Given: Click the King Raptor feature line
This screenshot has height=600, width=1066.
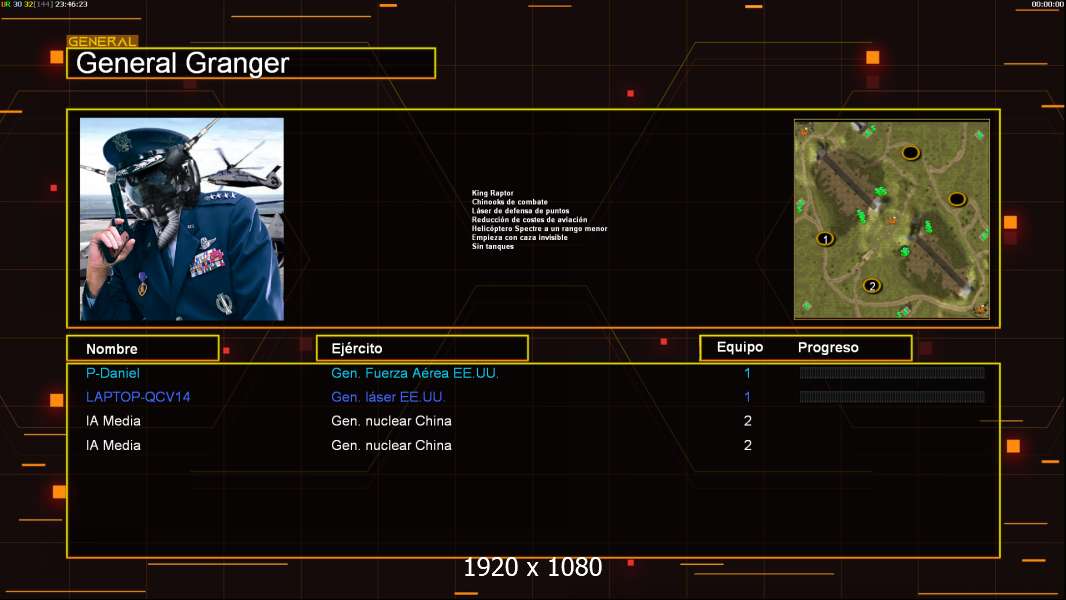Looking at the screenshot, I should coord(493,193).
